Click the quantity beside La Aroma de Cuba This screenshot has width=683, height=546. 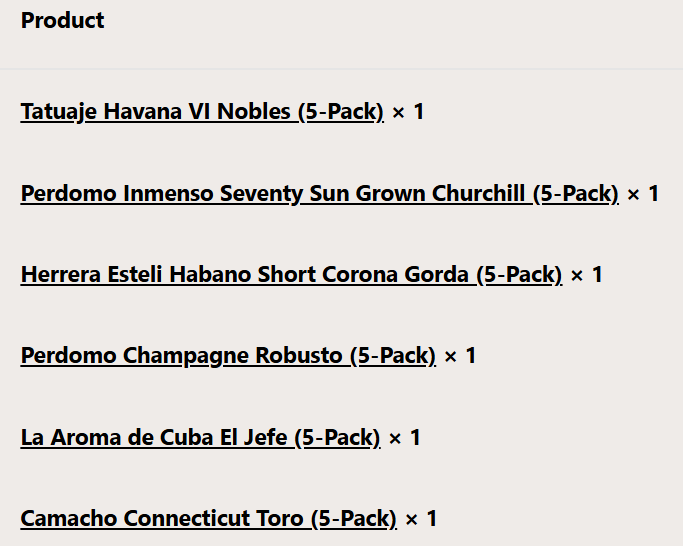point(405,437)
